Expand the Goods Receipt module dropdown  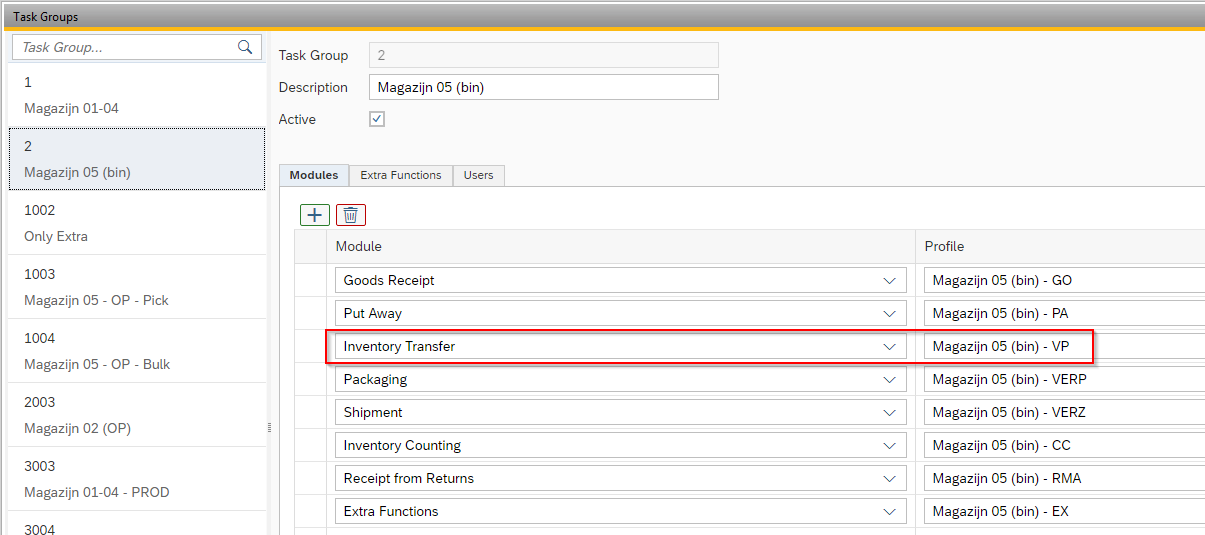(889, 281)
